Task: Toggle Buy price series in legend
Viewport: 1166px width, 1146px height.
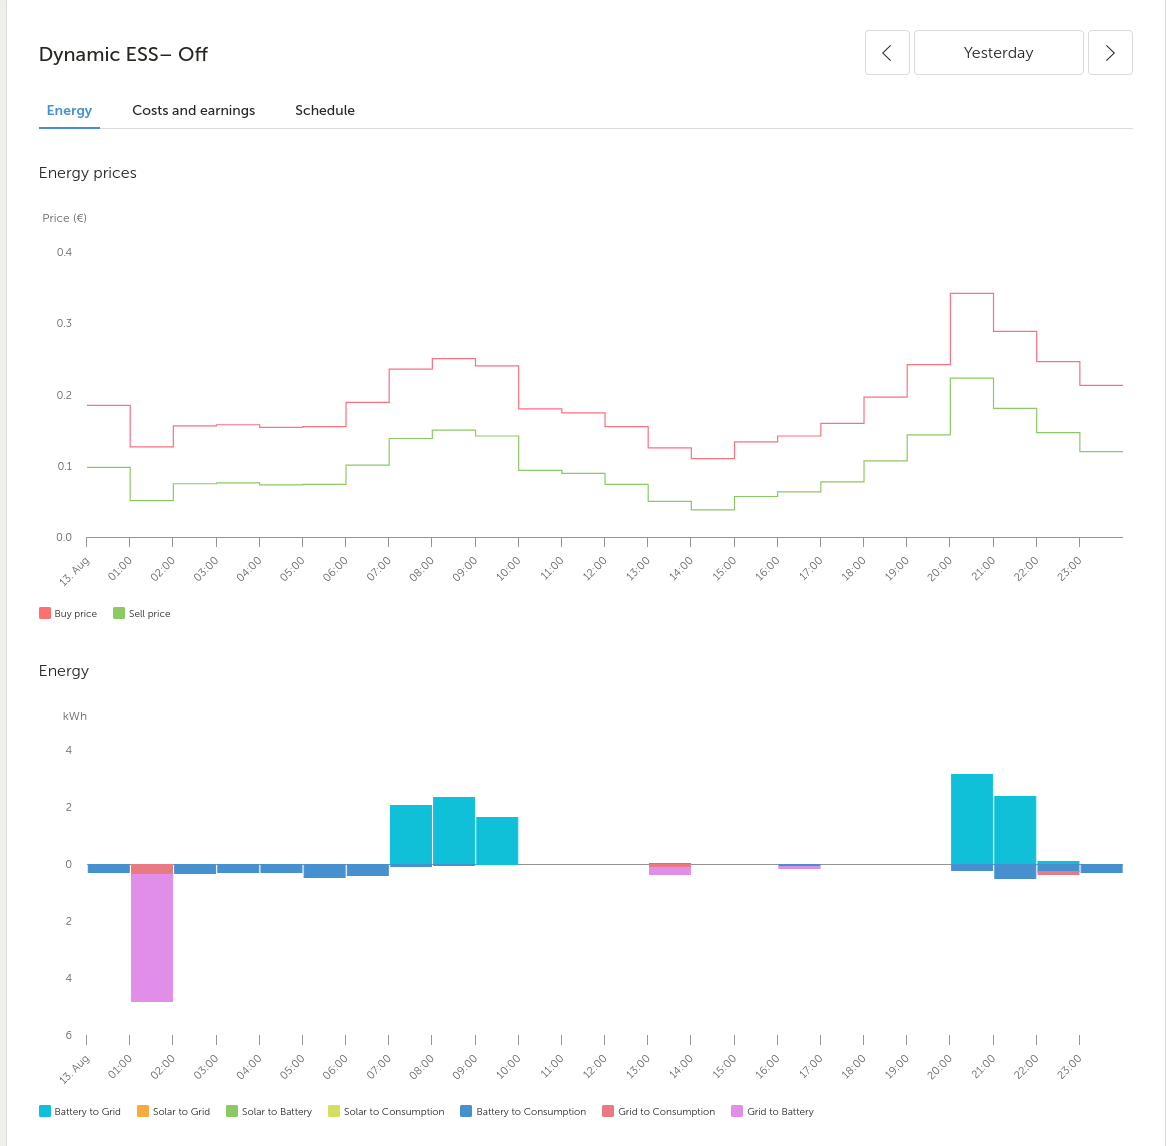Action: click(x=68, y=613)
